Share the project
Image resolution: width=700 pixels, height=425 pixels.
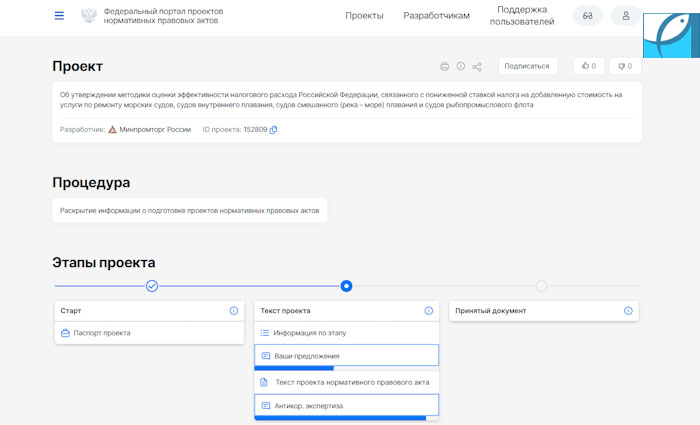[477, 67]
